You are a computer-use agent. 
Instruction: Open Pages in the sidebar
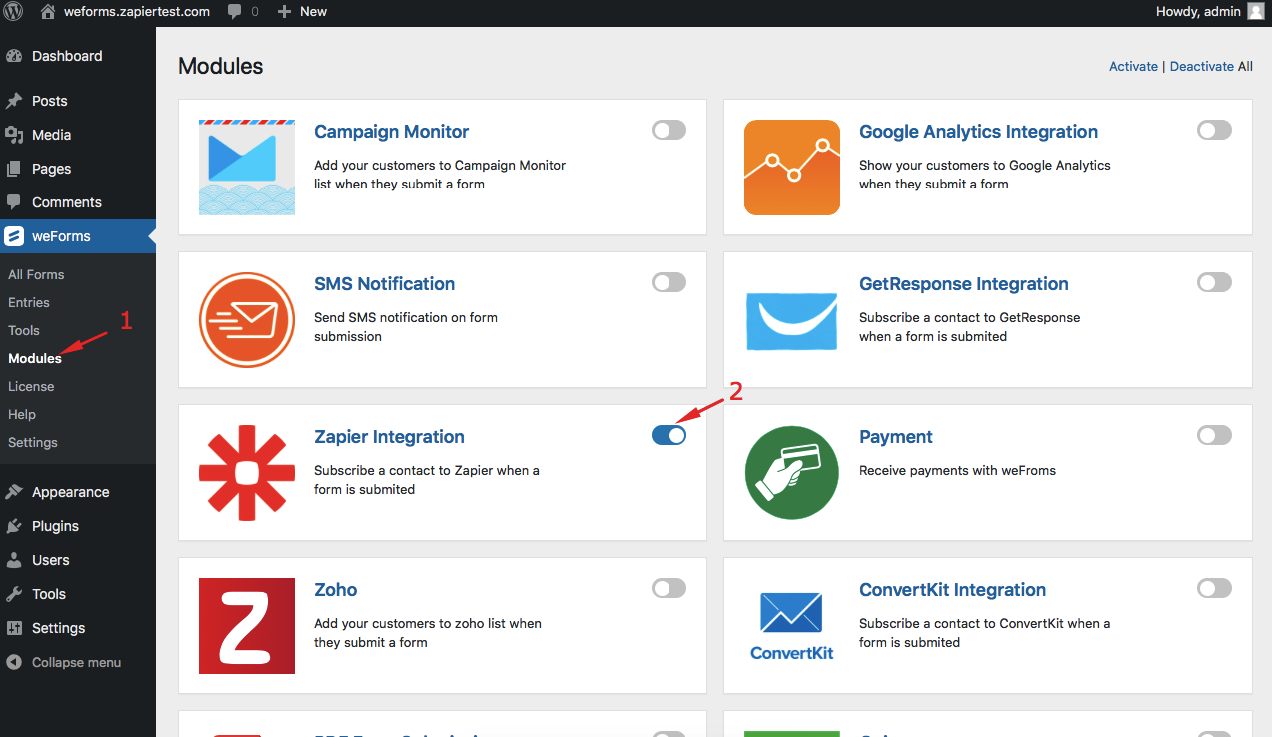[x=78, y=169]
